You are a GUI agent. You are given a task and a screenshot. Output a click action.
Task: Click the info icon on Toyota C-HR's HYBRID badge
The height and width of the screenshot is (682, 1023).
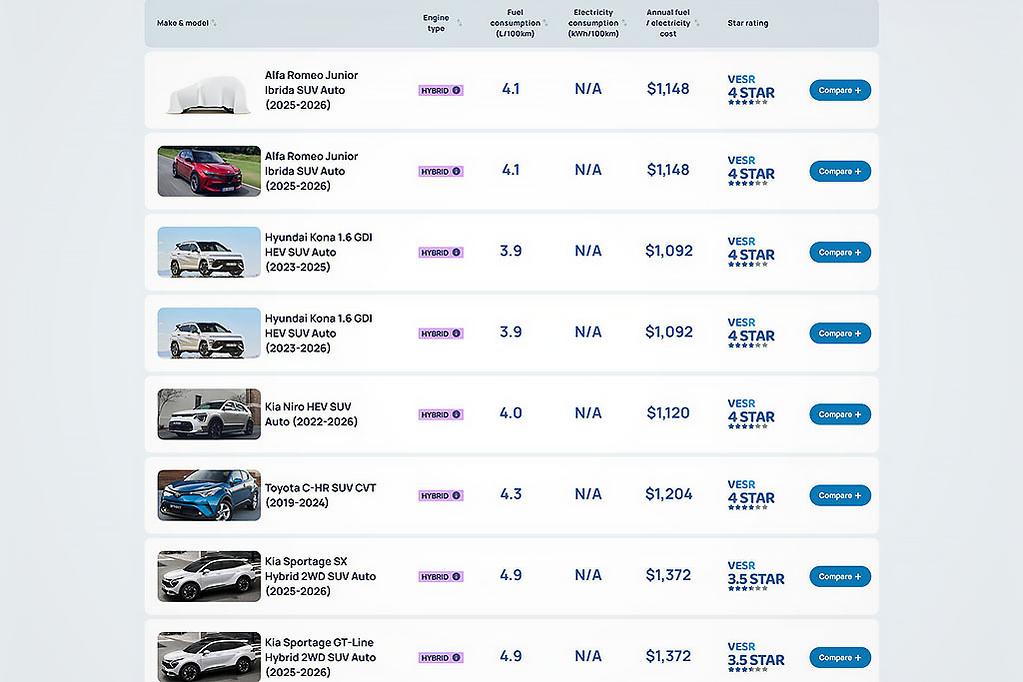pyautogui.click(x=458, y=495)
